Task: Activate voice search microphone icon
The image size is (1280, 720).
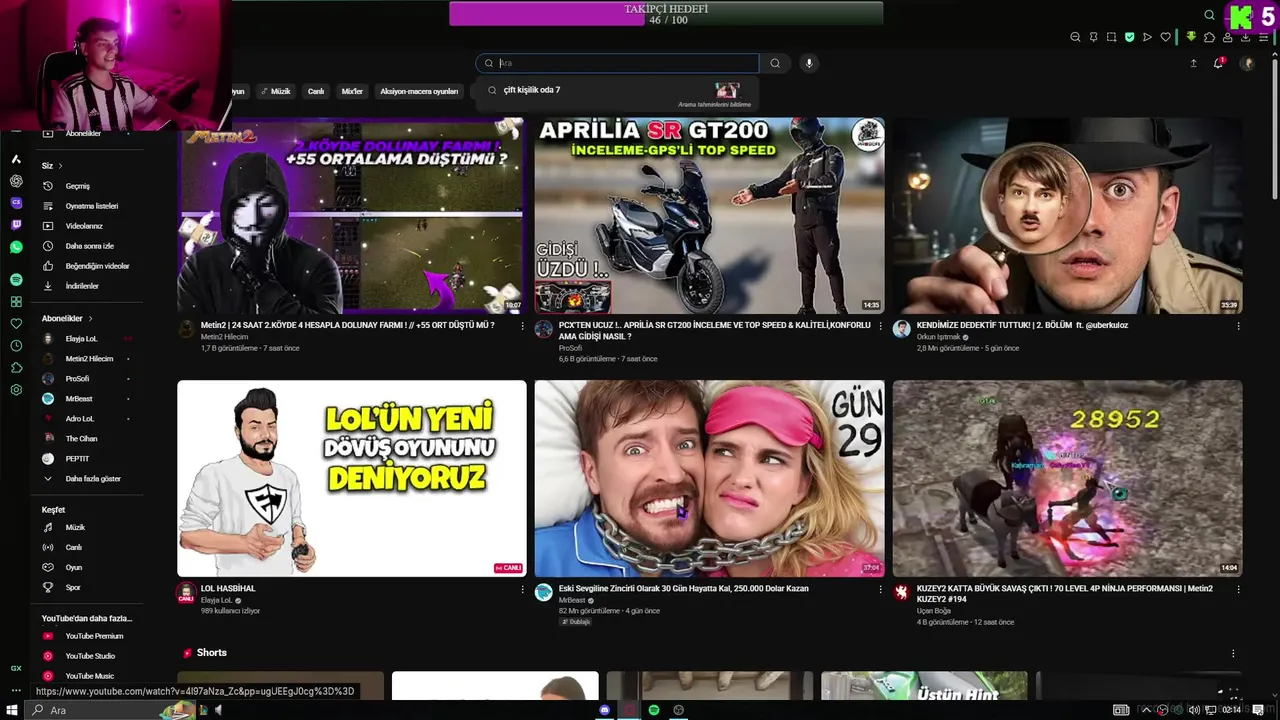Action: 809,63
